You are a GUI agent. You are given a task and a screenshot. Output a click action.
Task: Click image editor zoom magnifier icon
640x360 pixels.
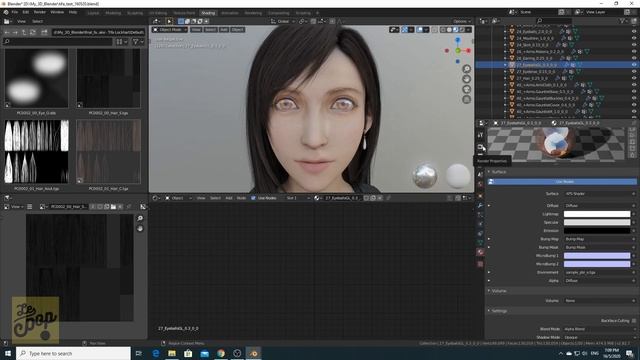click(x=140, y=218)
